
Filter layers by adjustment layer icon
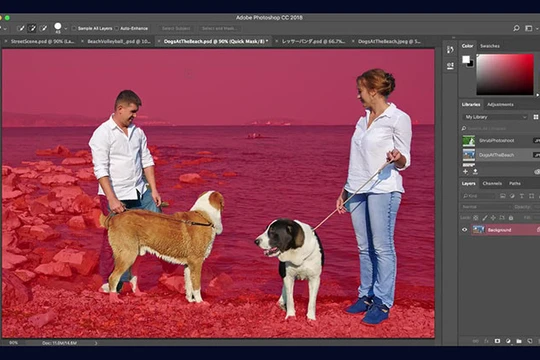512,196
